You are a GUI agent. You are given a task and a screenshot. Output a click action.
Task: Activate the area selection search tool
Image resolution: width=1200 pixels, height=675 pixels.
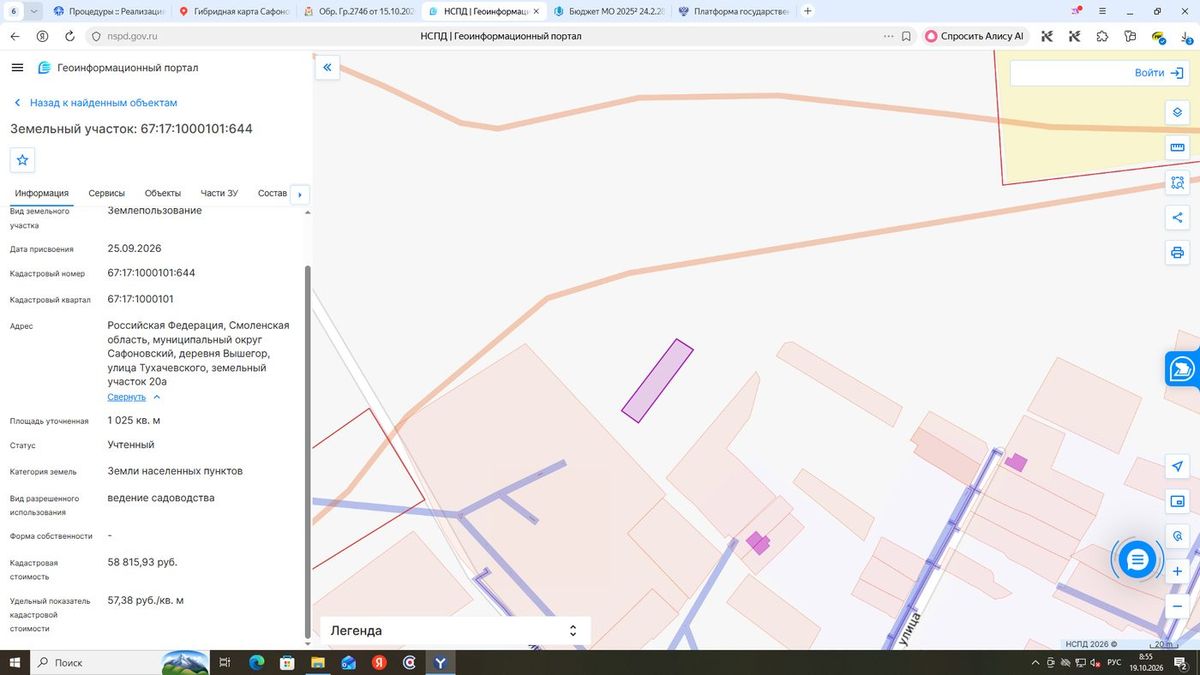coord(1177,183)
